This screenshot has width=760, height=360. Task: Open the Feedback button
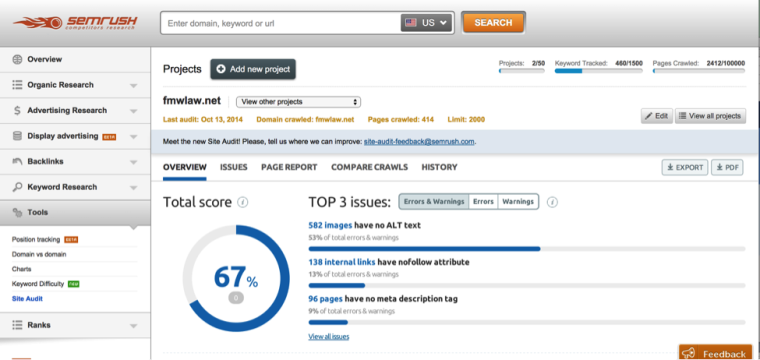[x=714, y=353]
